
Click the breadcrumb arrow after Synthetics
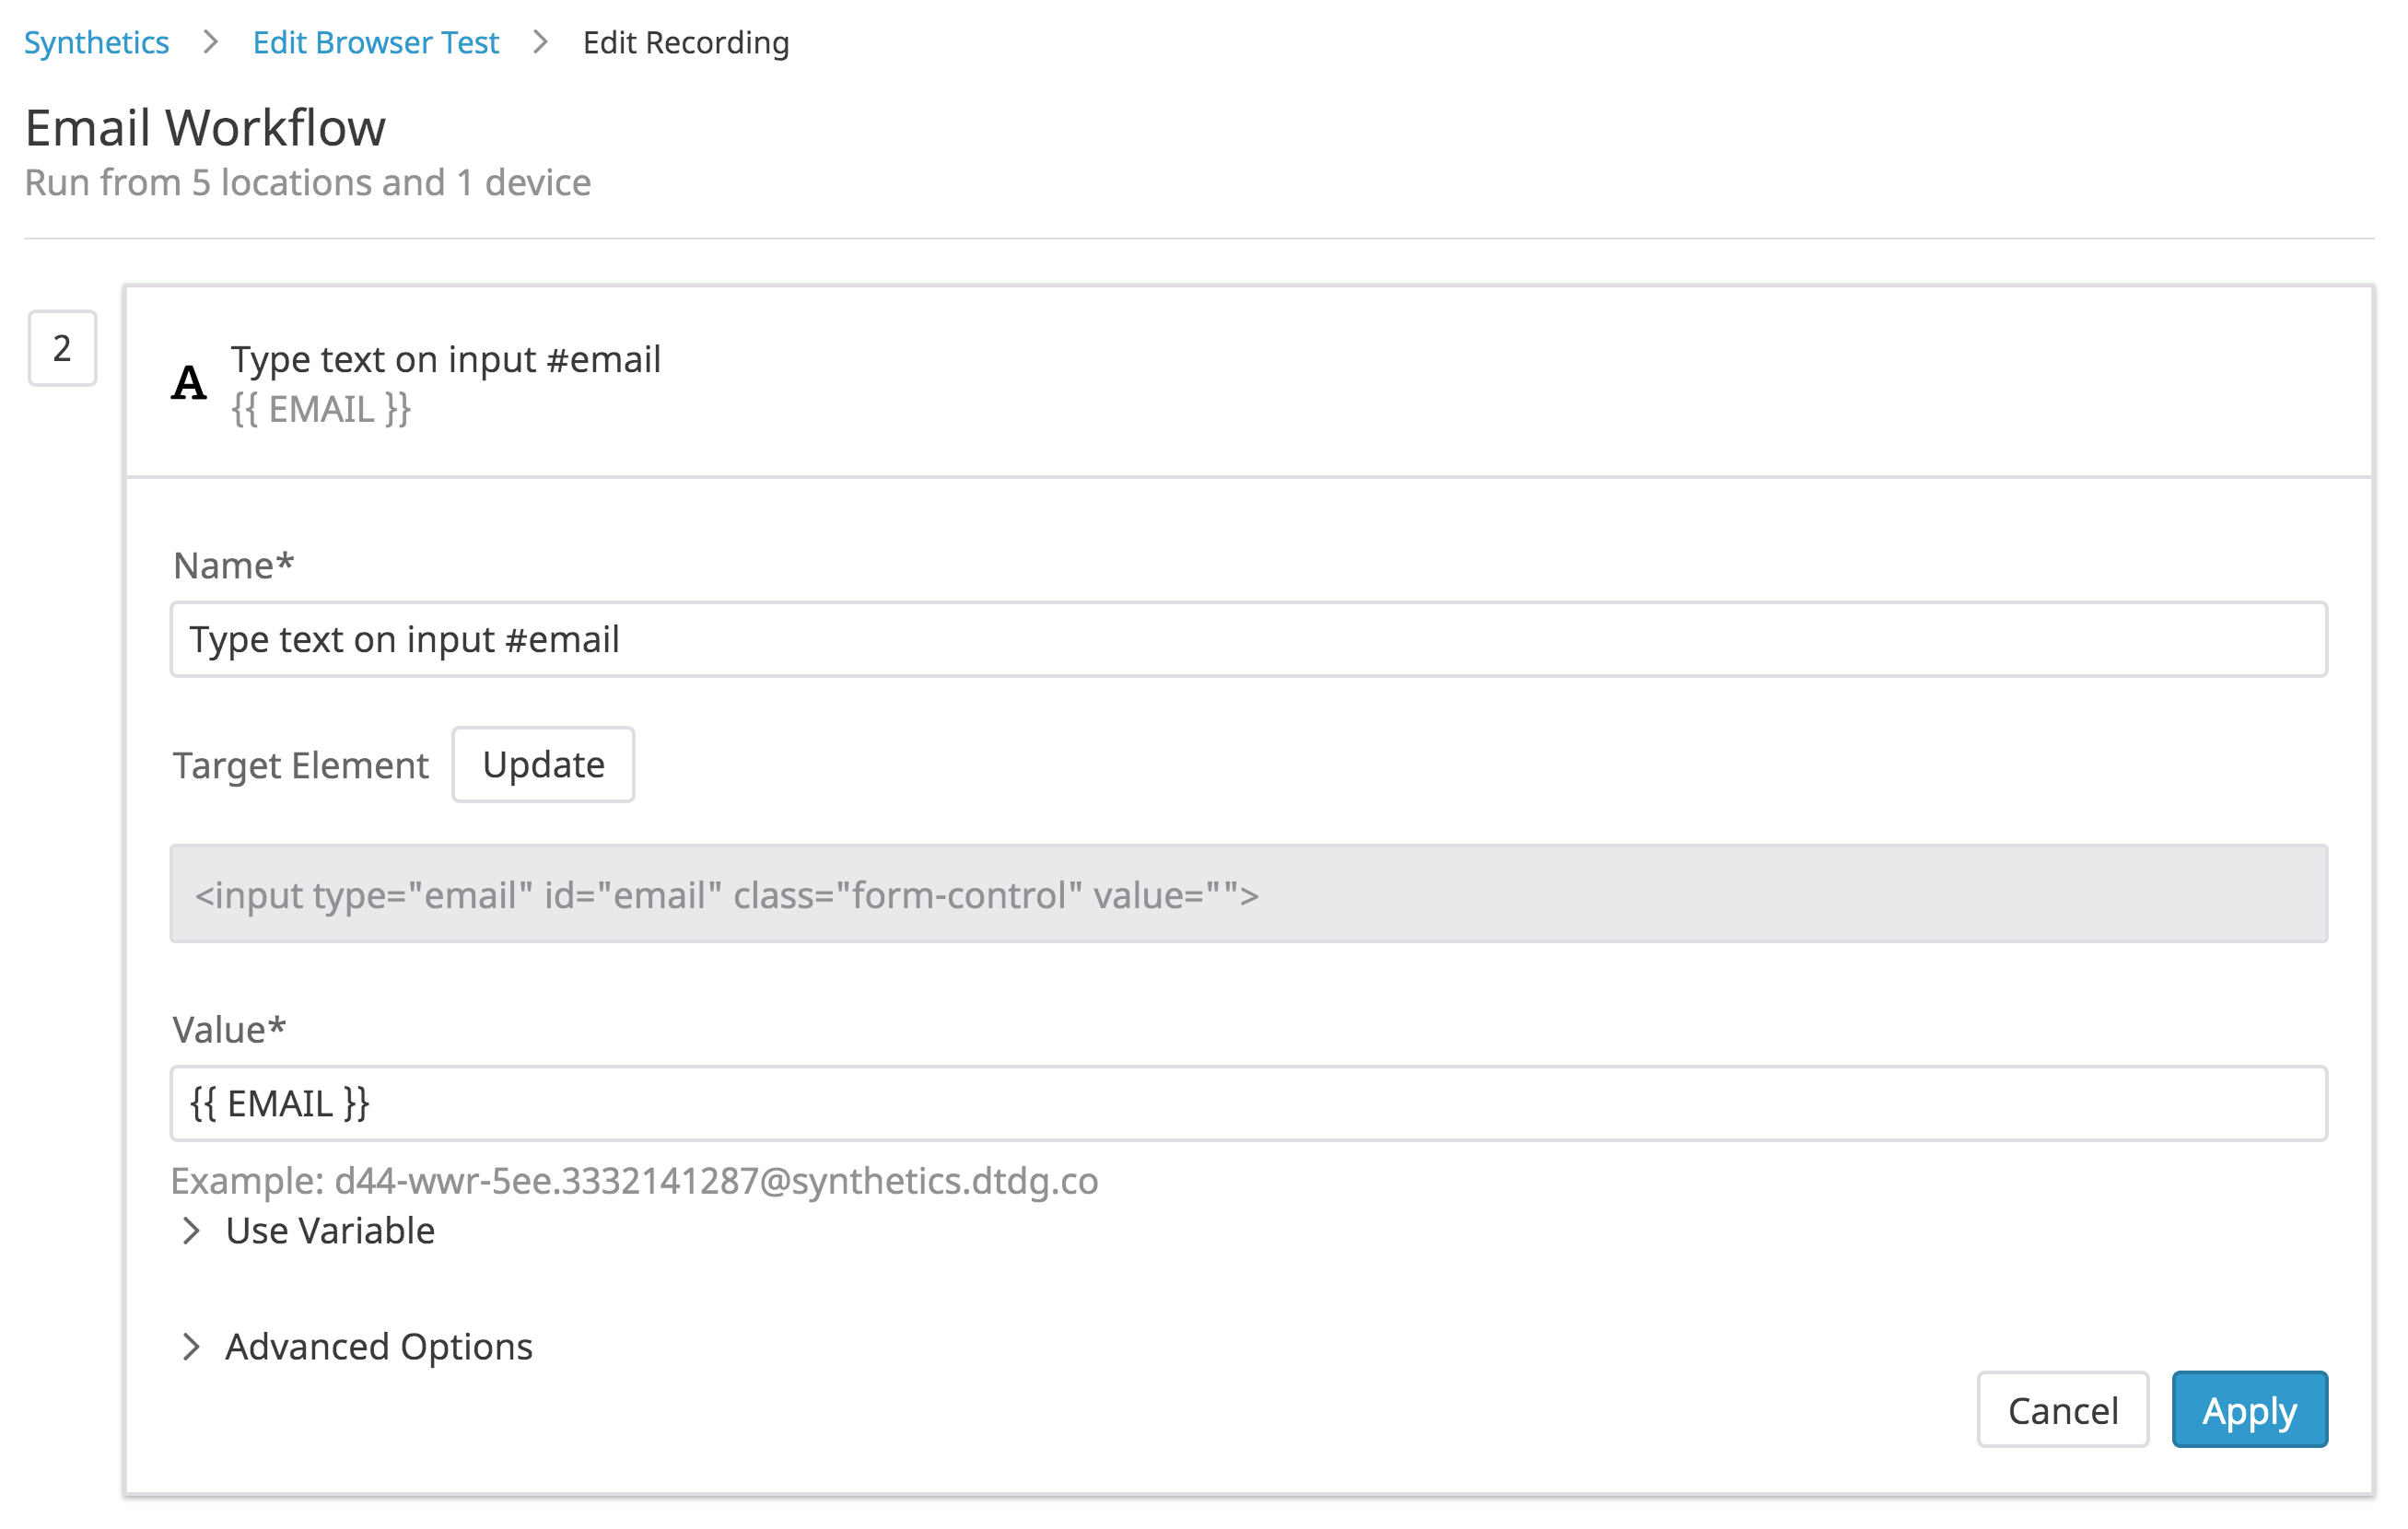tap(210, 42)
